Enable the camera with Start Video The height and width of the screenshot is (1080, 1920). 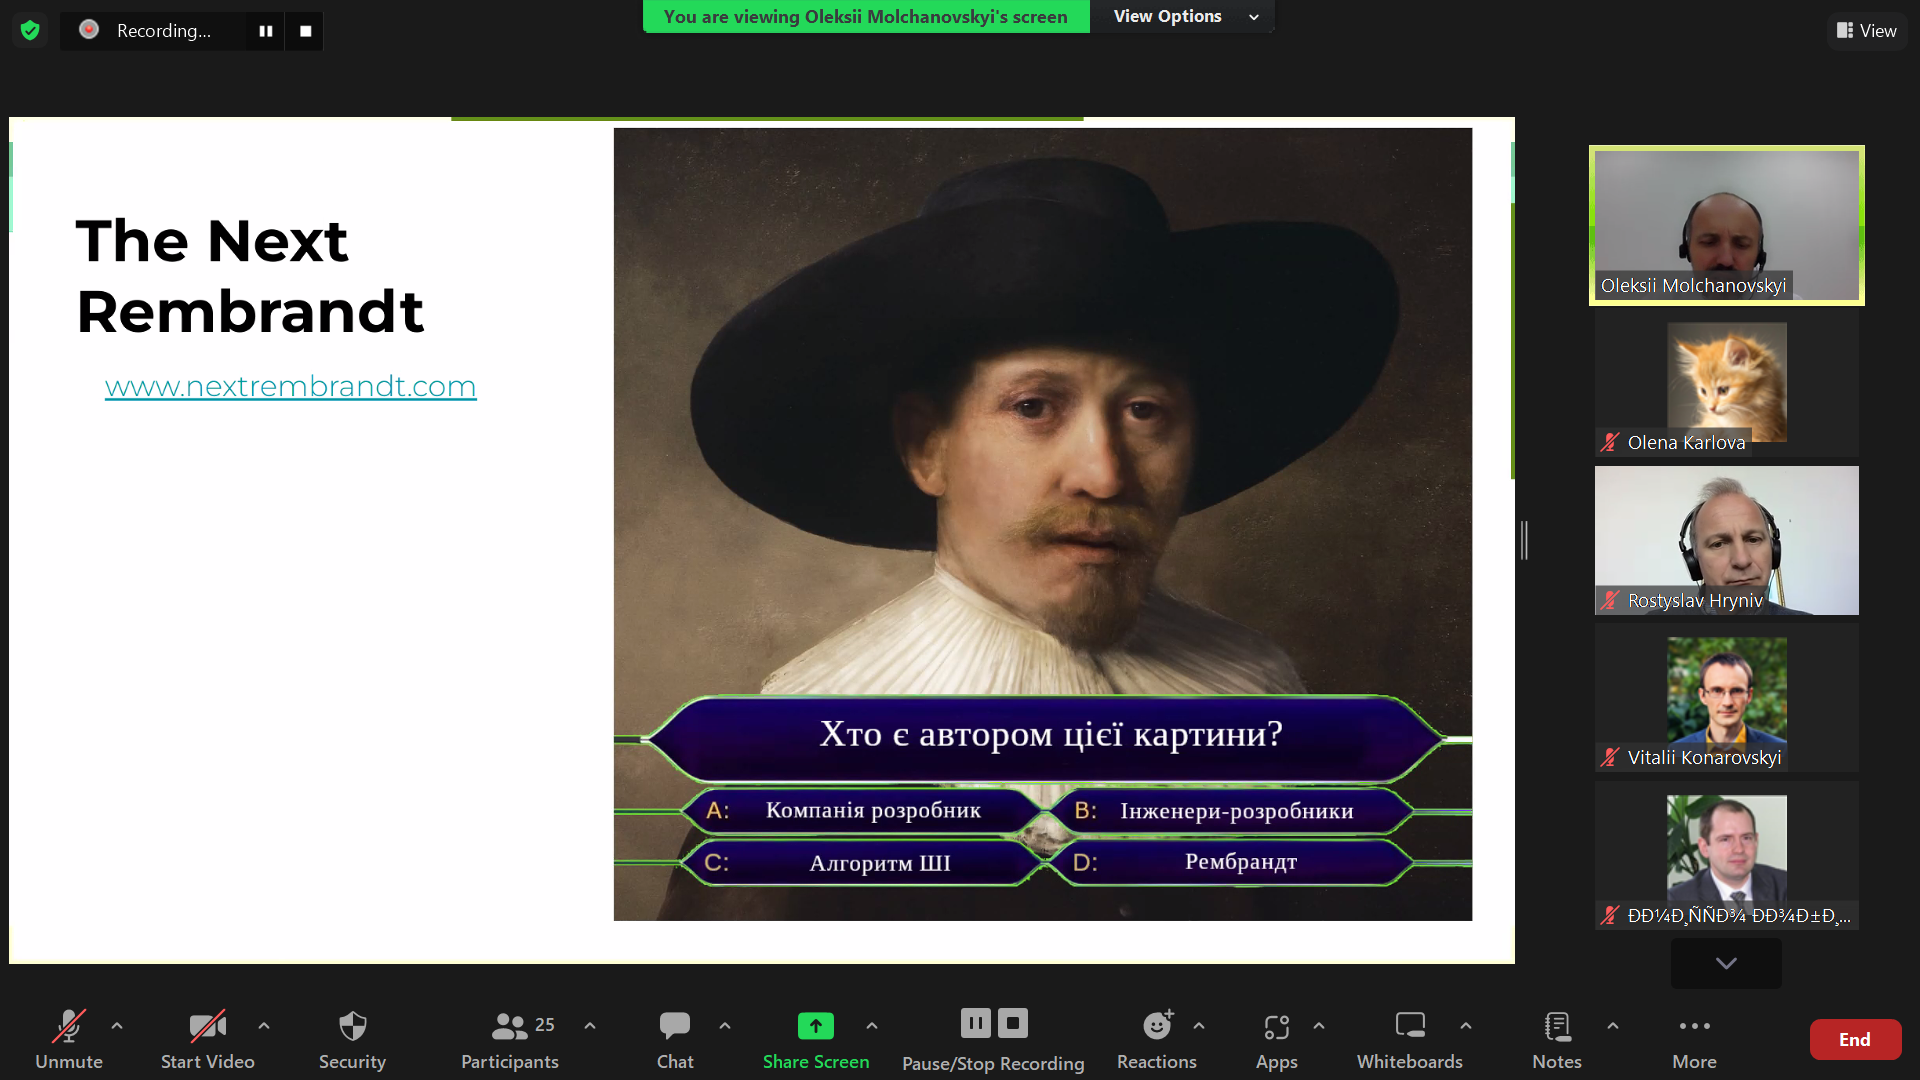pos(208,1040)
